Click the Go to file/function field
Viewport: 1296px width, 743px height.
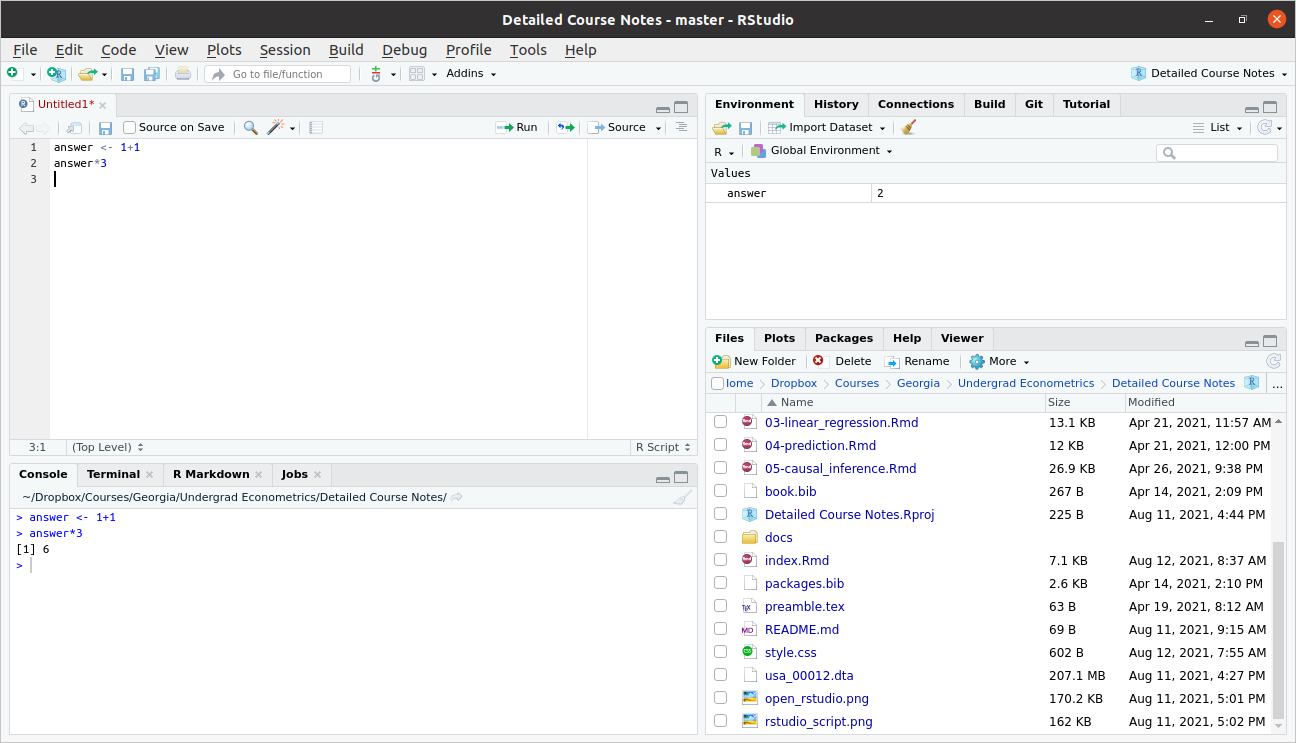[278, 74]
